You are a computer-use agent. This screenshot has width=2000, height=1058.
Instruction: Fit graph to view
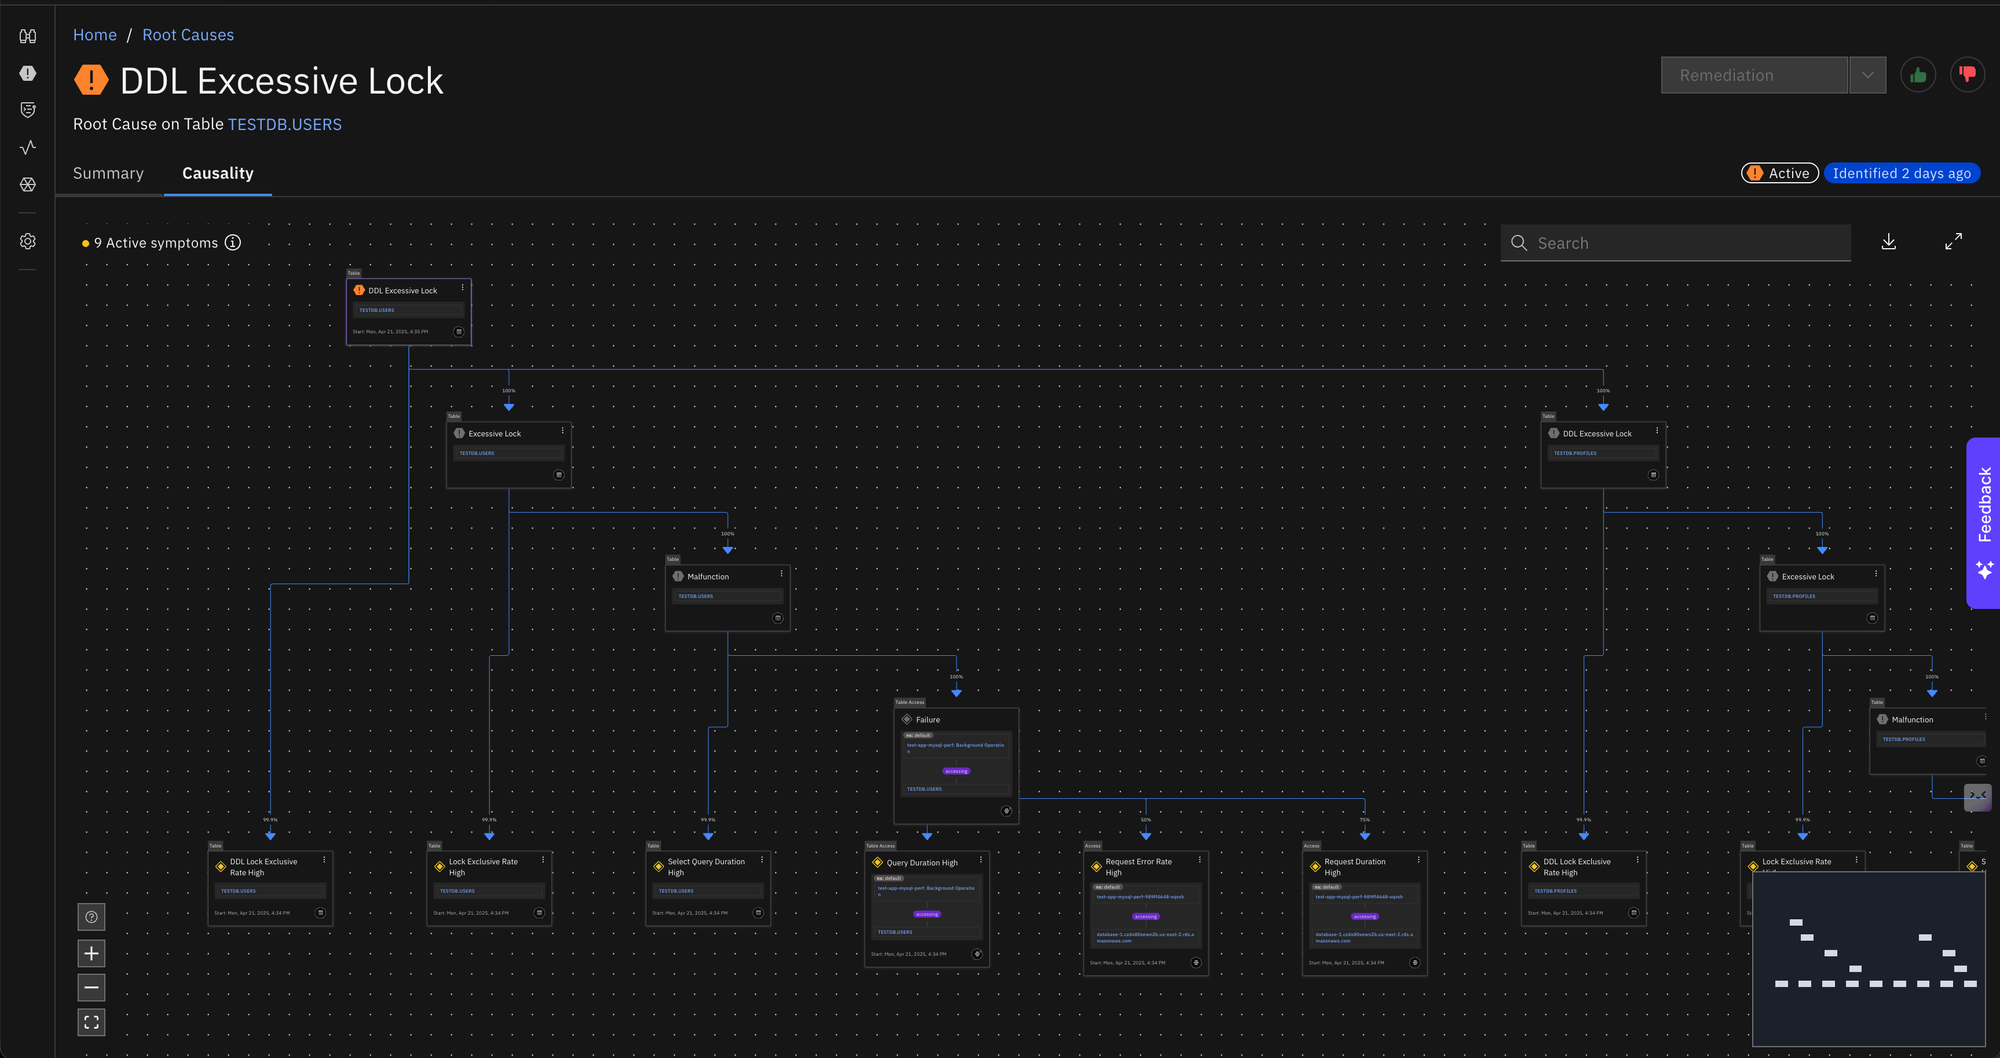[x=91, y=1022]
